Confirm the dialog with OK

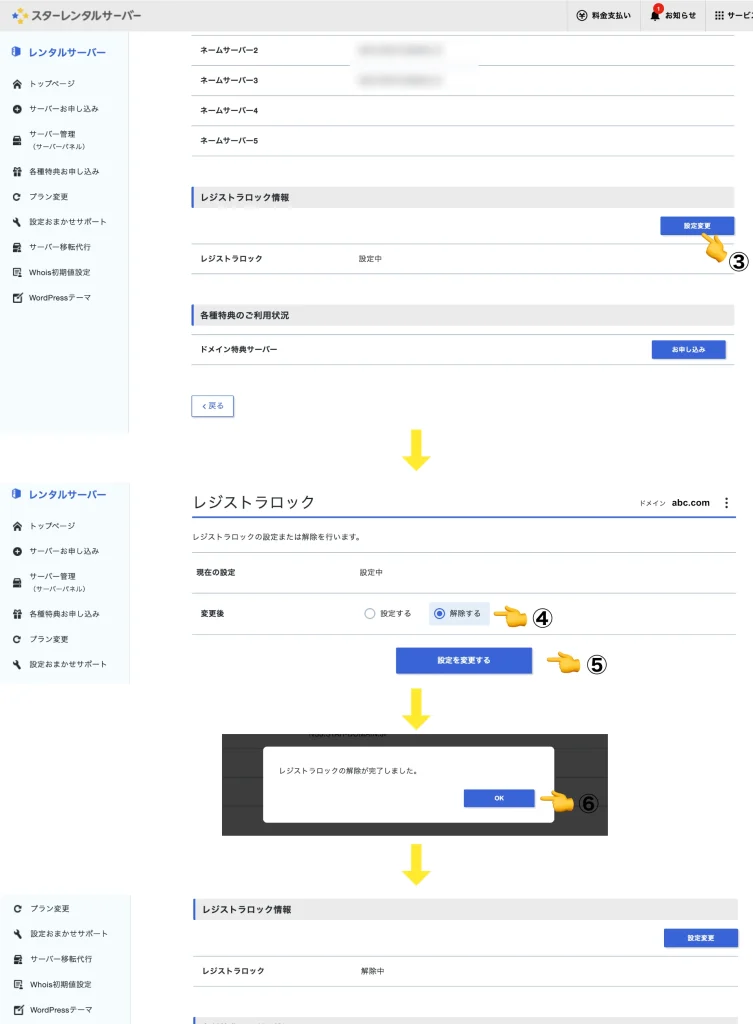tap(499, 798)
